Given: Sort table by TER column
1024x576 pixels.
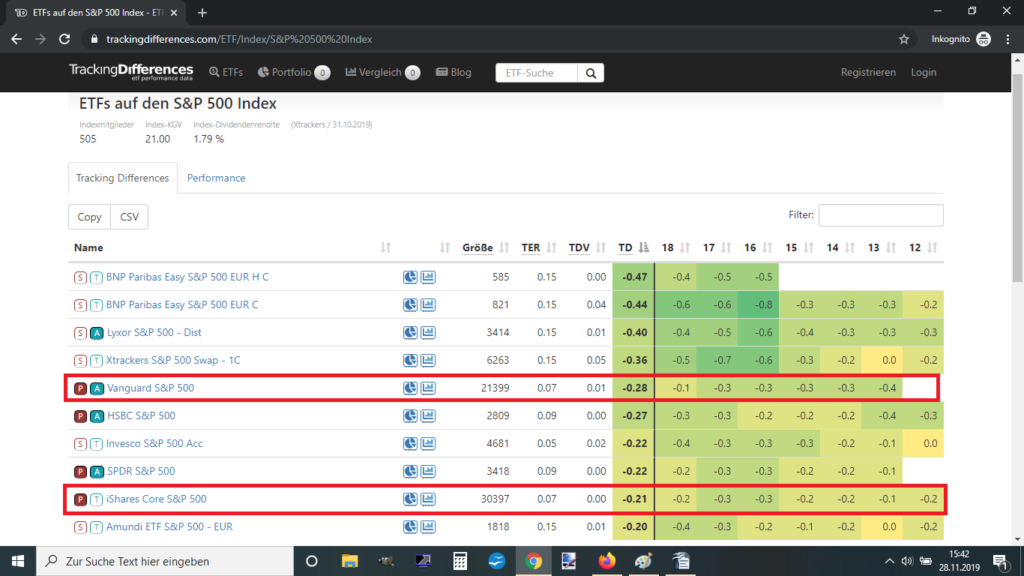Looking at the screenshot, I should pyautogui.click(x=538, y=248).
